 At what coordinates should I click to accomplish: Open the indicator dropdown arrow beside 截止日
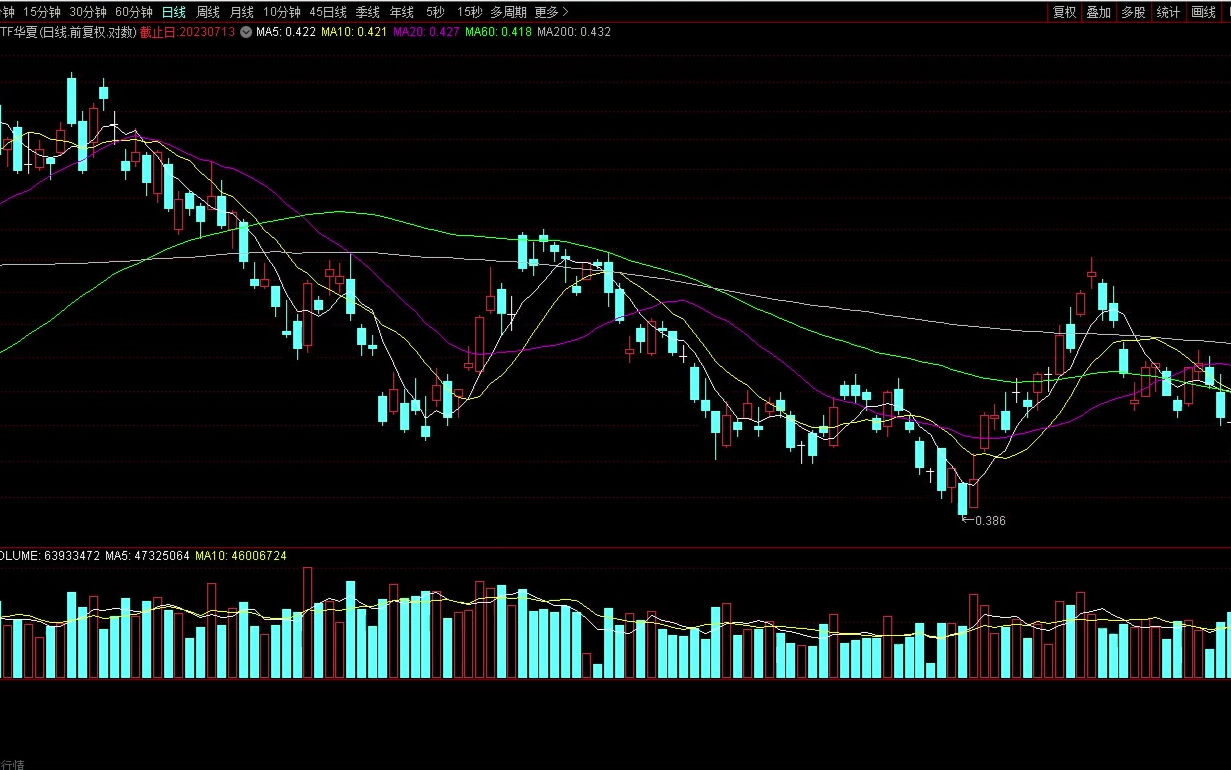tap(246, 32)
